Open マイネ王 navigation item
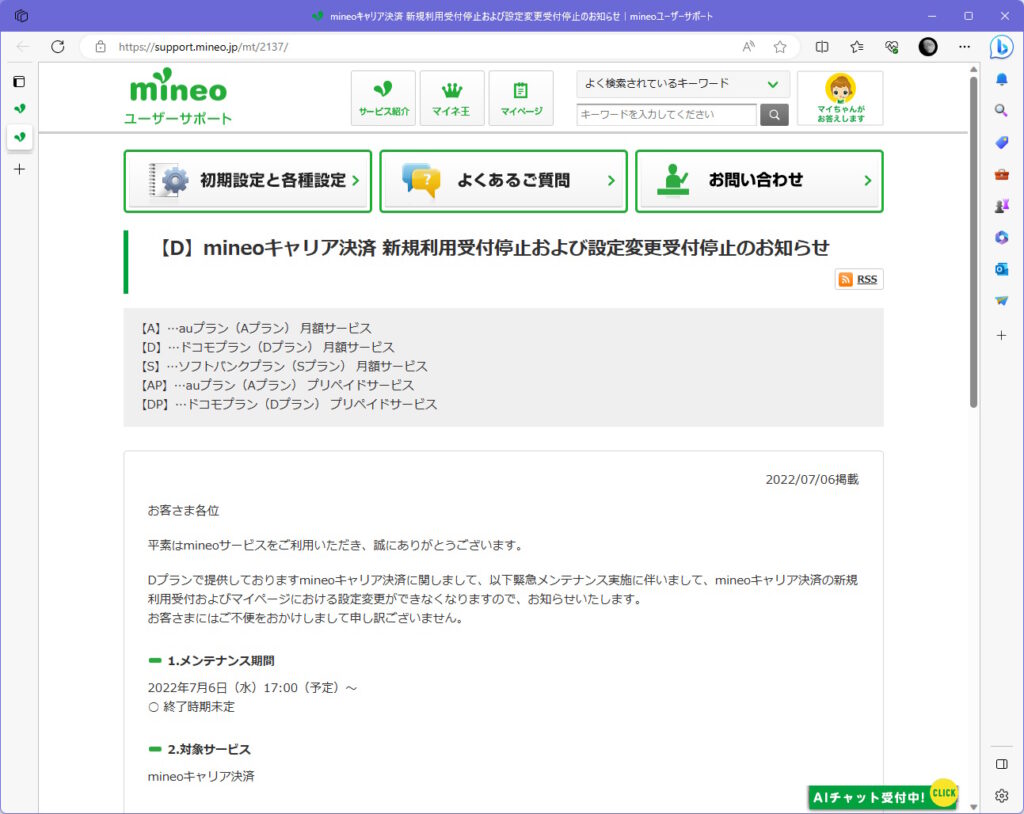This screenshot has height=814, width=1024. 452,98
